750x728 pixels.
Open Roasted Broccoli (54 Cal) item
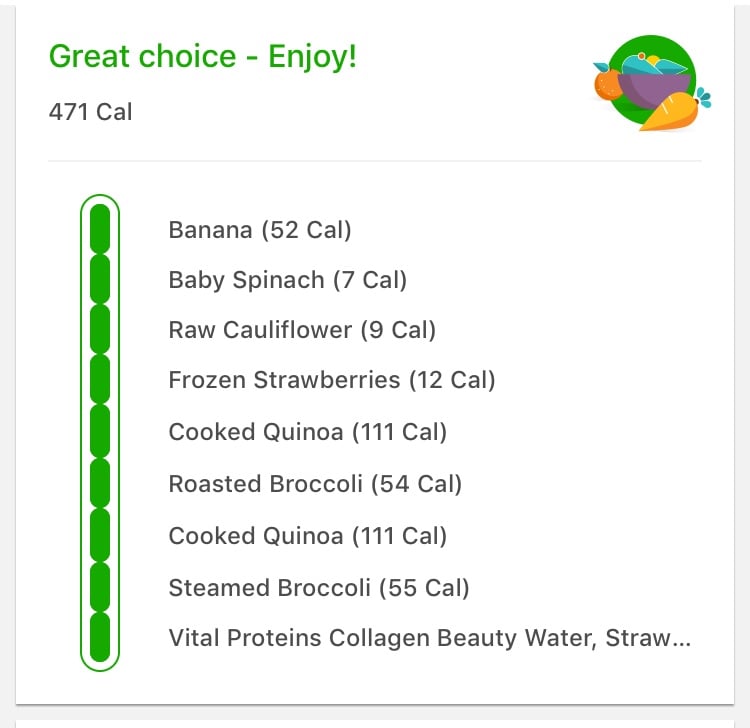coord(315,484)
